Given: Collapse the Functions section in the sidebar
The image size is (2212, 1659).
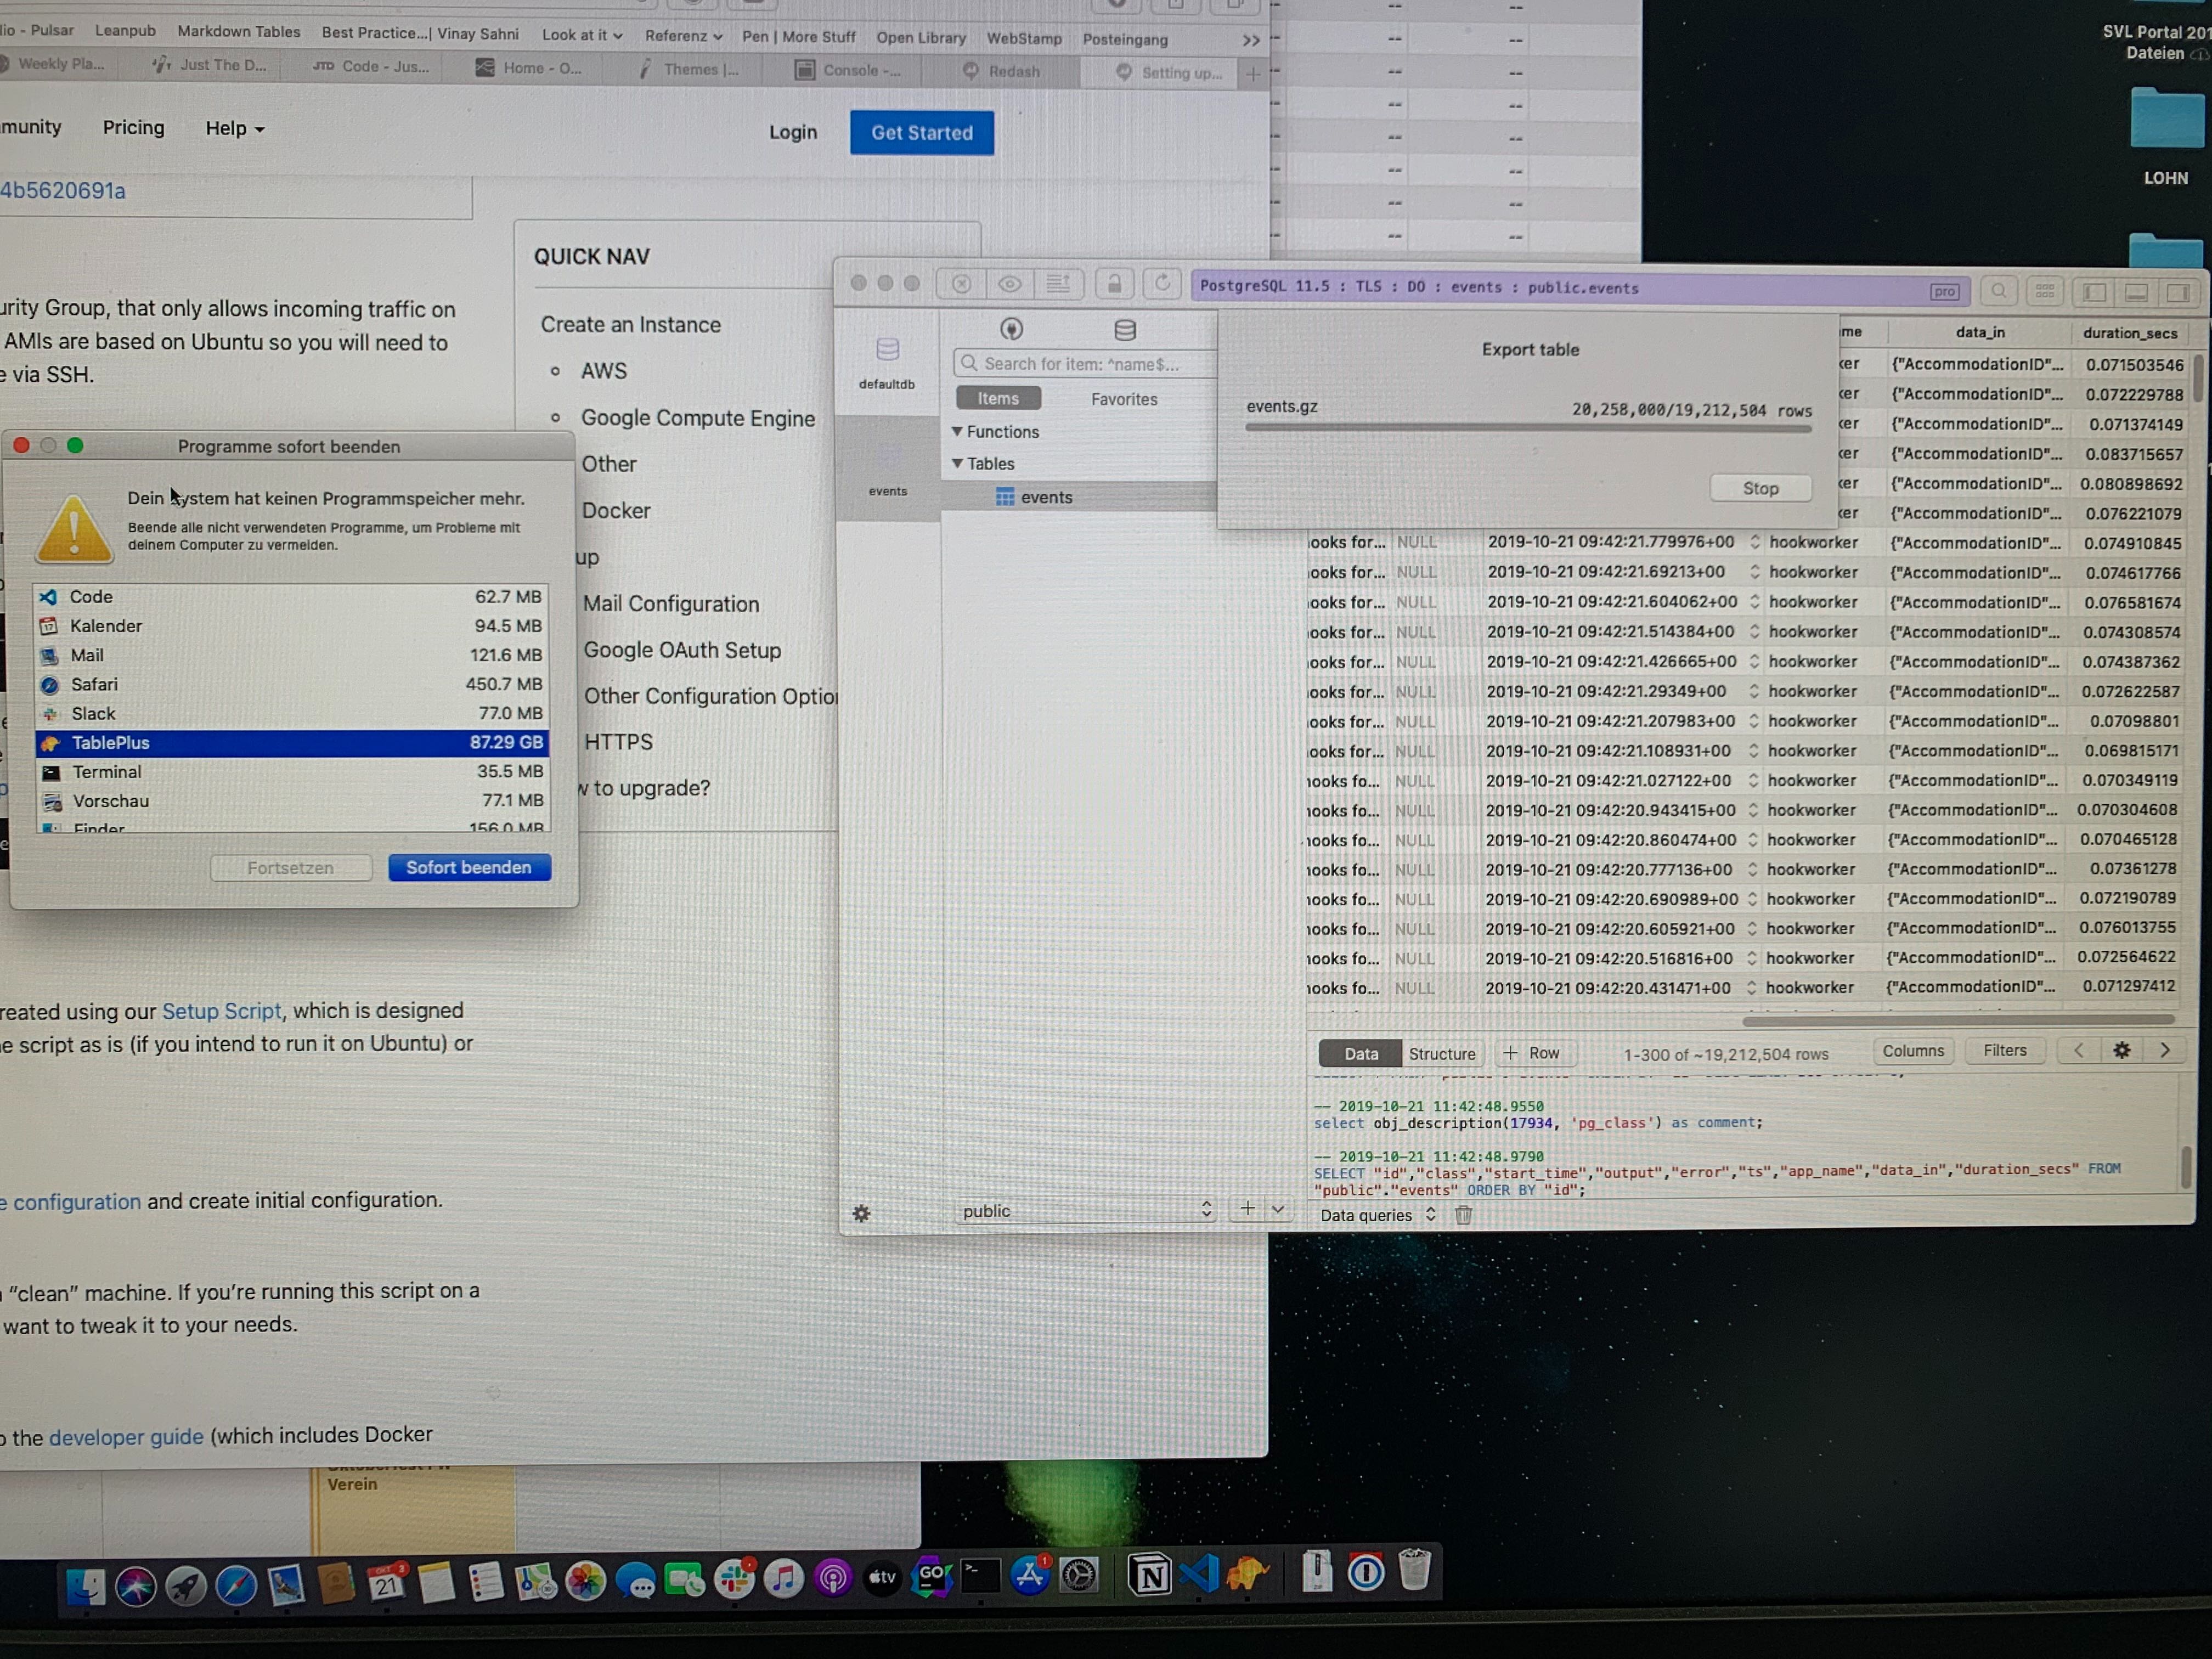Looking at the screenshot, I should point(959,431).
